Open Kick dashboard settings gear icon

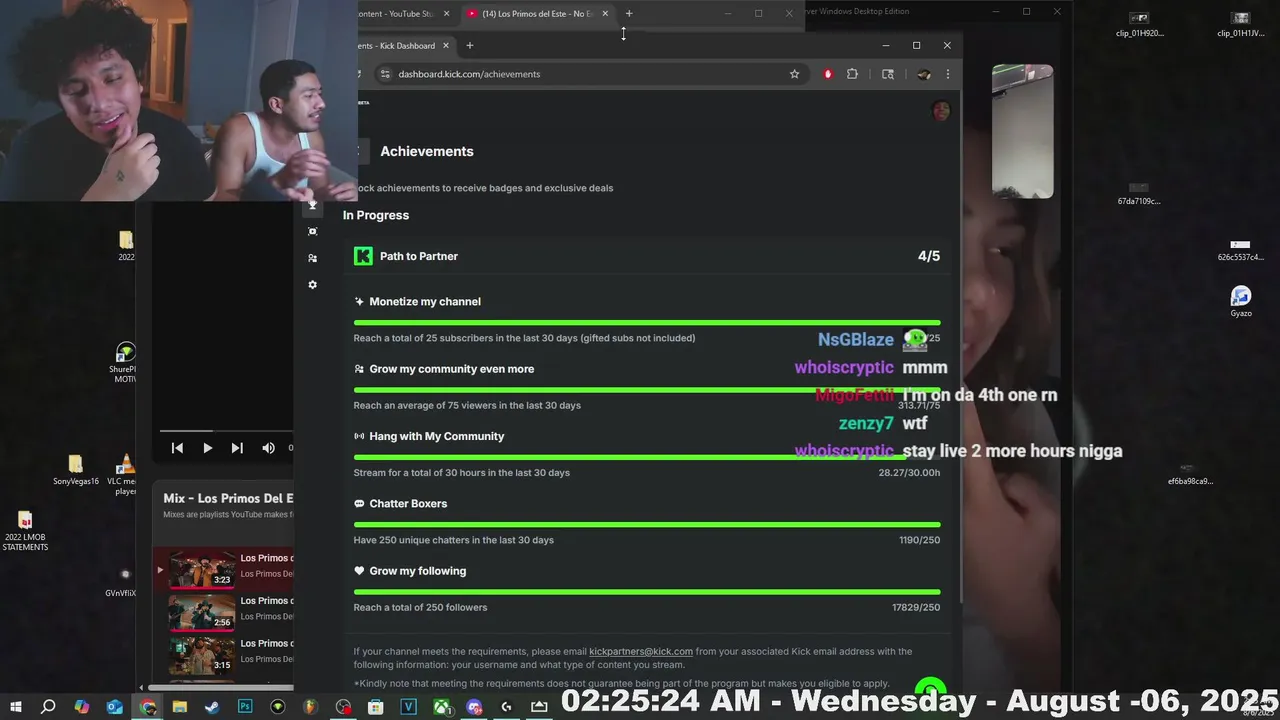tap(312, 285)
